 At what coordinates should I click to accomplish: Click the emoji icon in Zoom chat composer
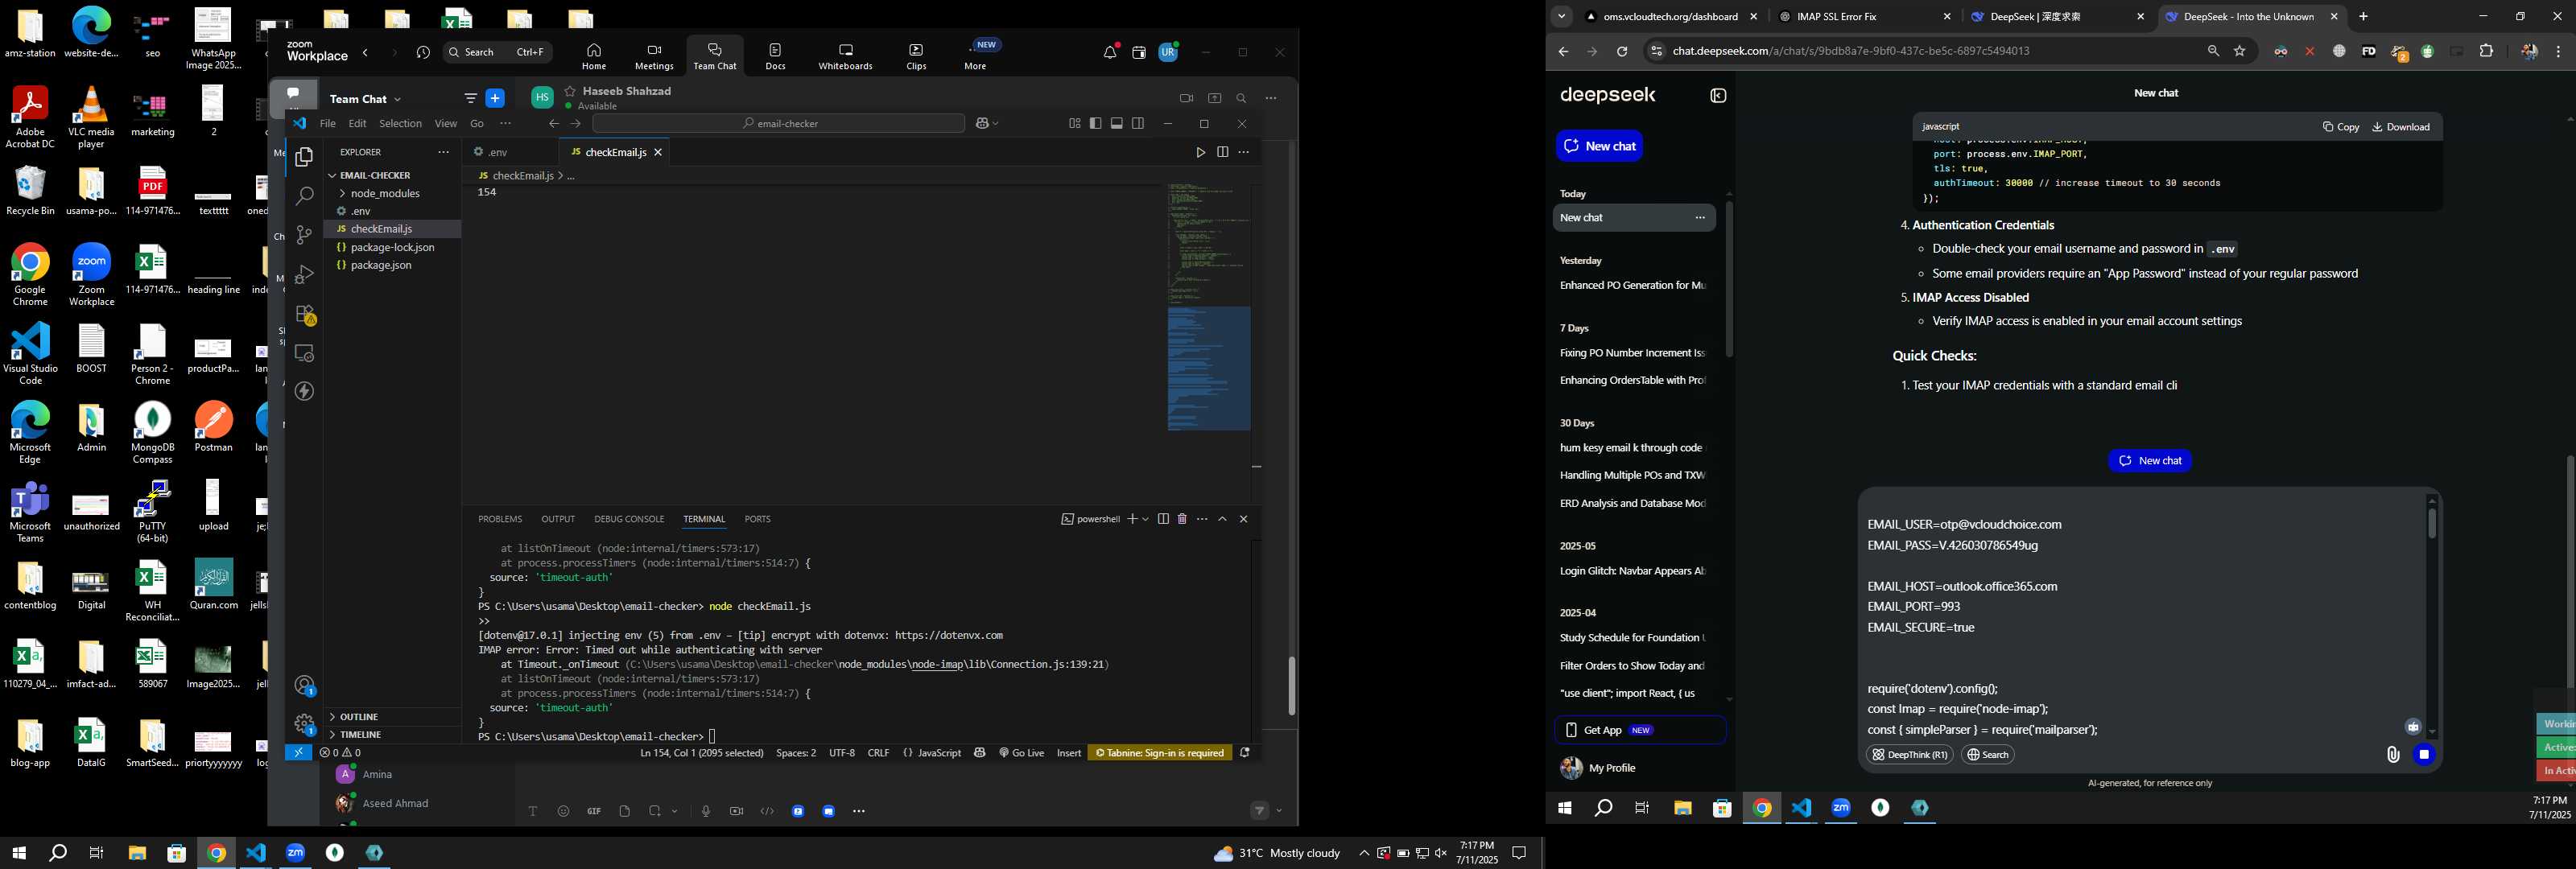coord(563,811)
